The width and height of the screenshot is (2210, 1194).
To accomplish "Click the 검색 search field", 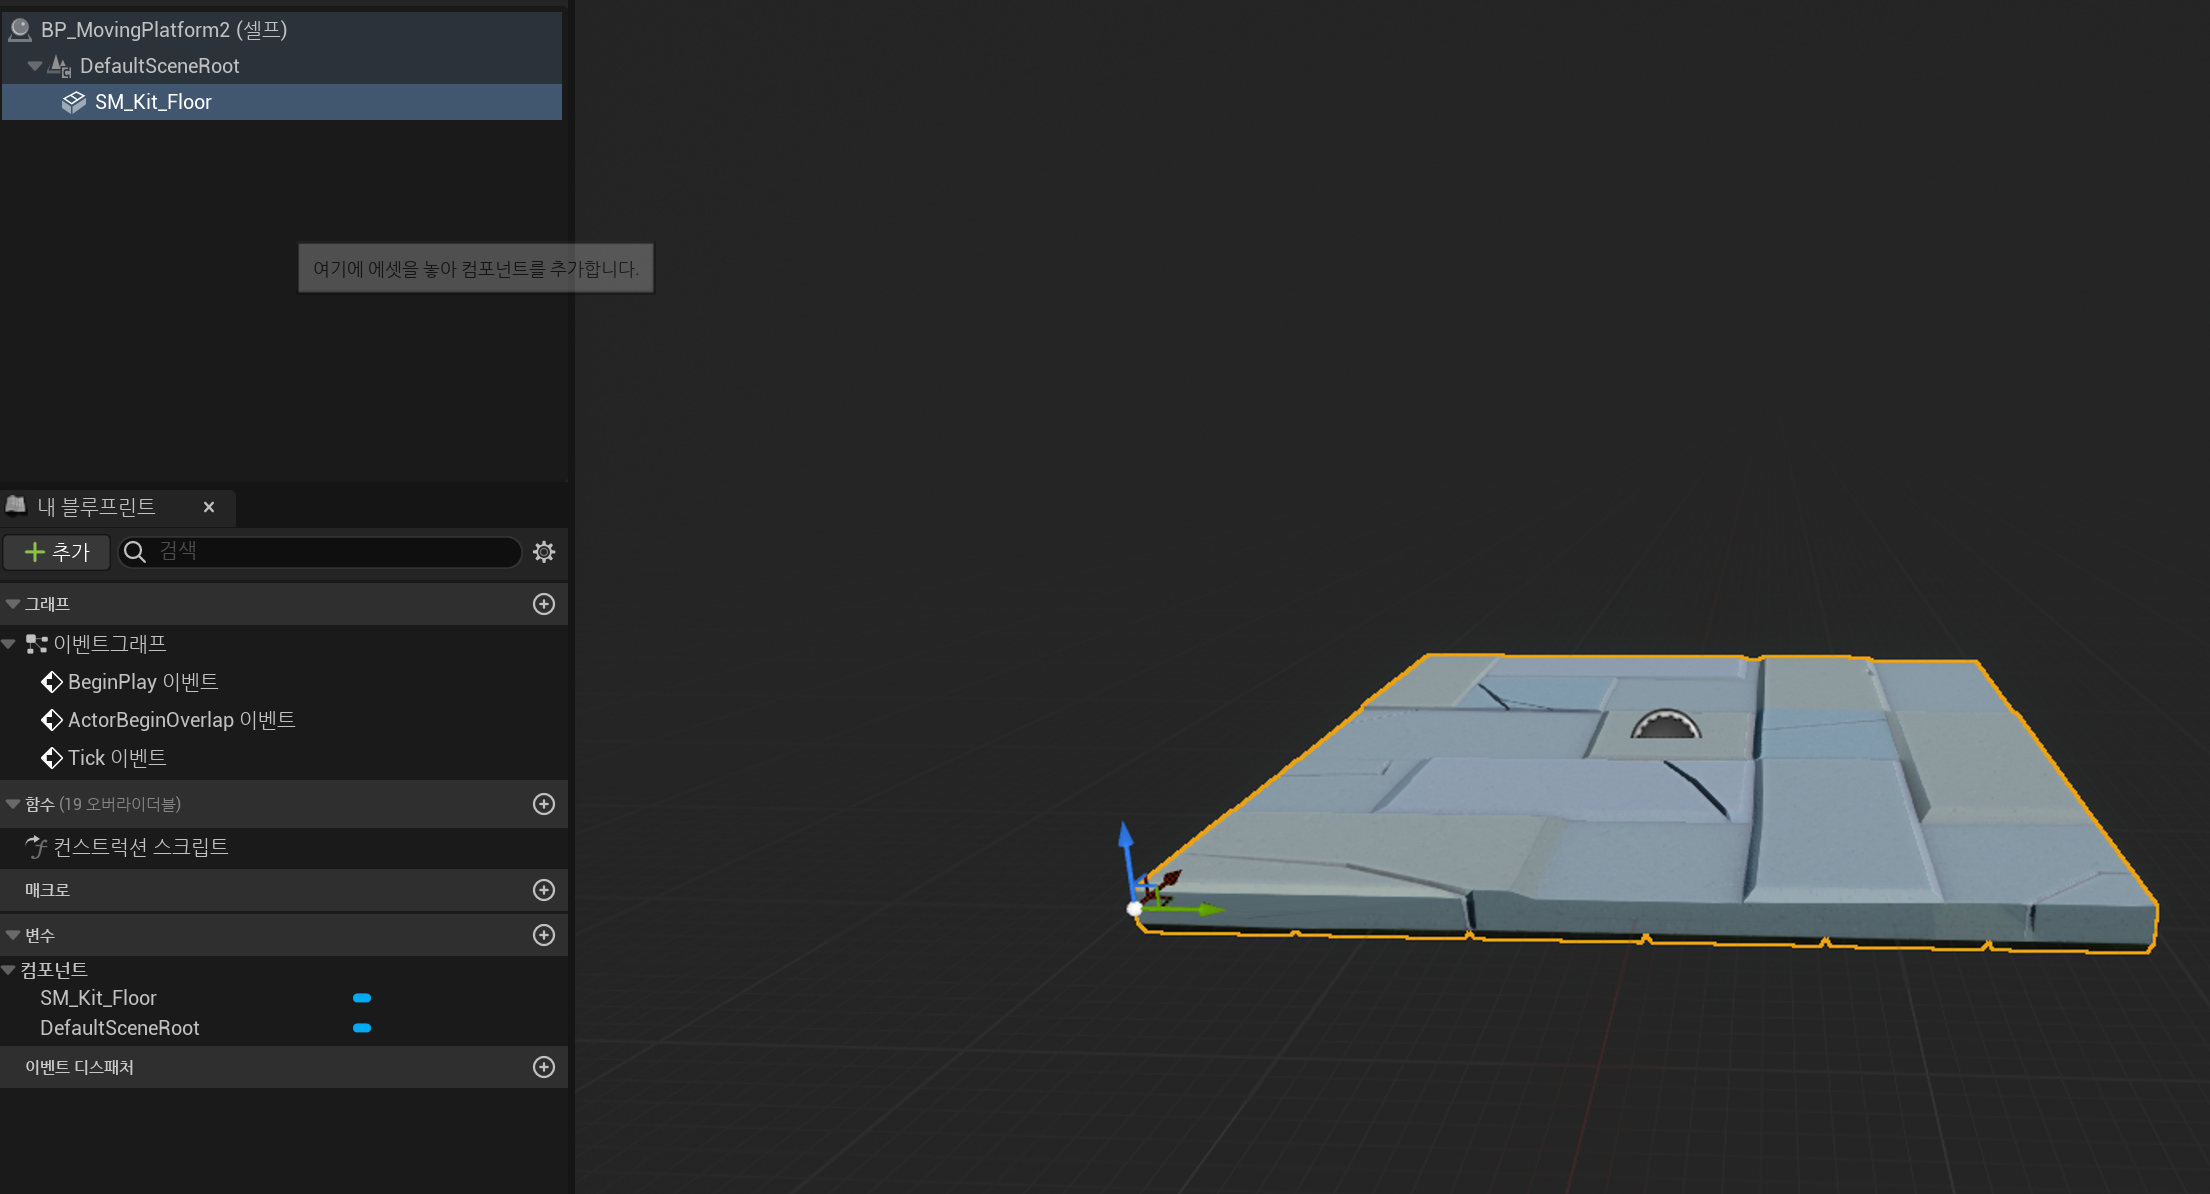I will click(330, 552).
